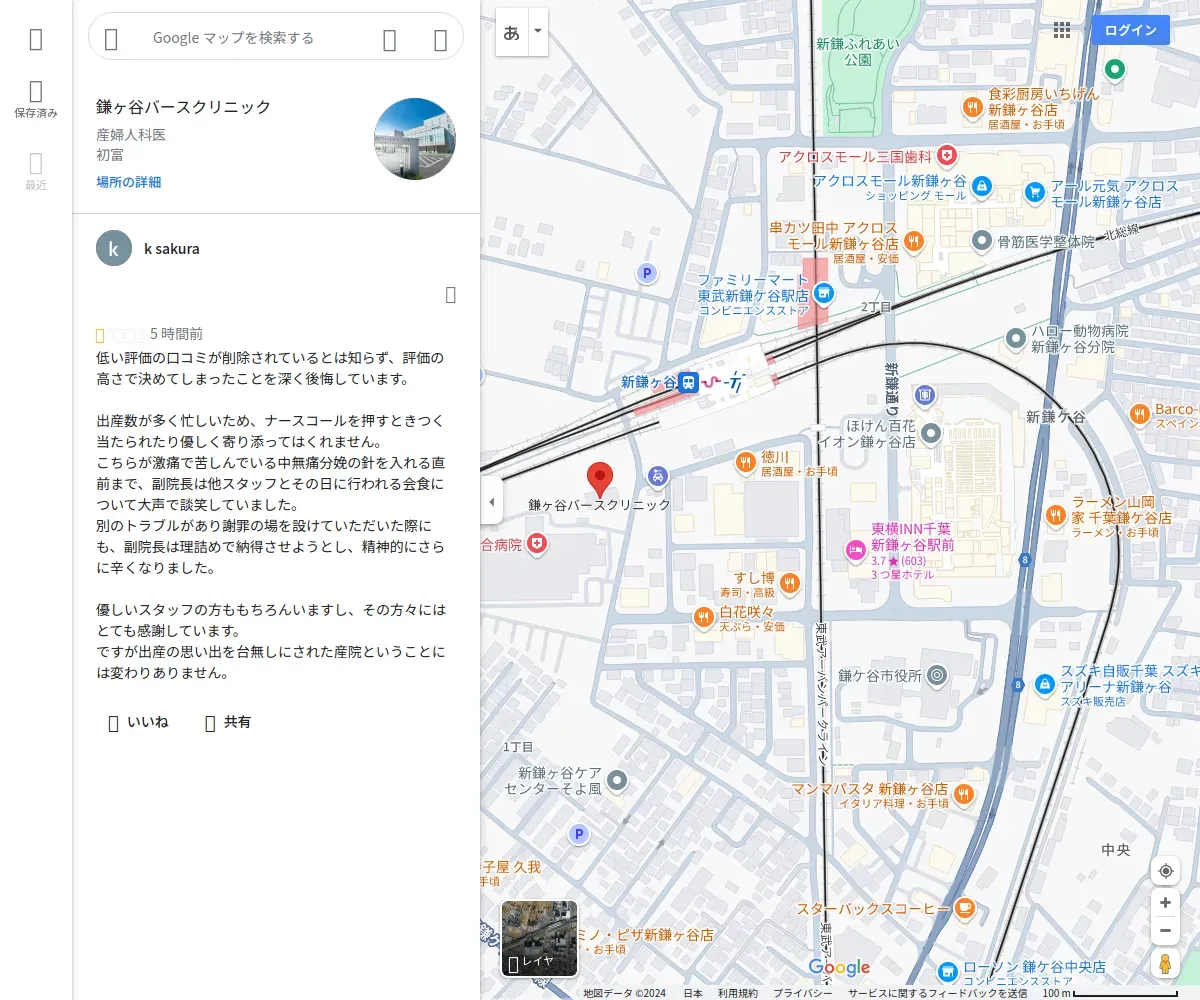Click the いいね like button

(x=139, y=722)
